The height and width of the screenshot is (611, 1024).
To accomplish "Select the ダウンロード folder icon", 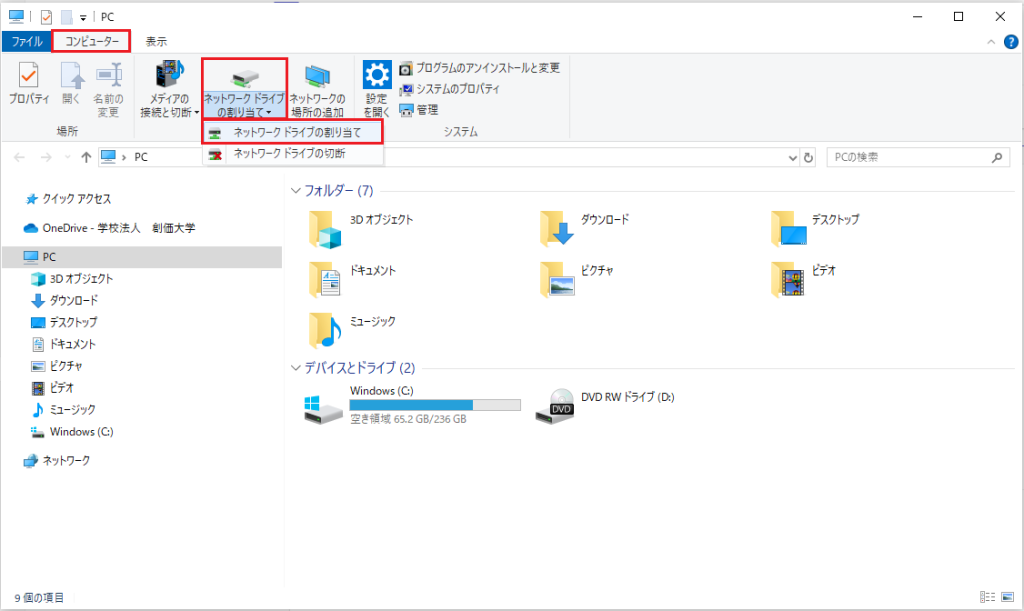I will (556, 228).
